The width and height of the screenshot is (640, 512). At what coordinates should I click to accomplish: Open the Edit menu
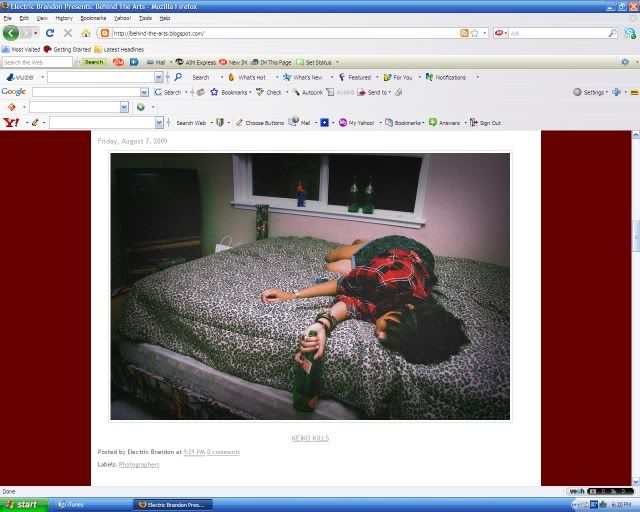(x=24, y=18)
